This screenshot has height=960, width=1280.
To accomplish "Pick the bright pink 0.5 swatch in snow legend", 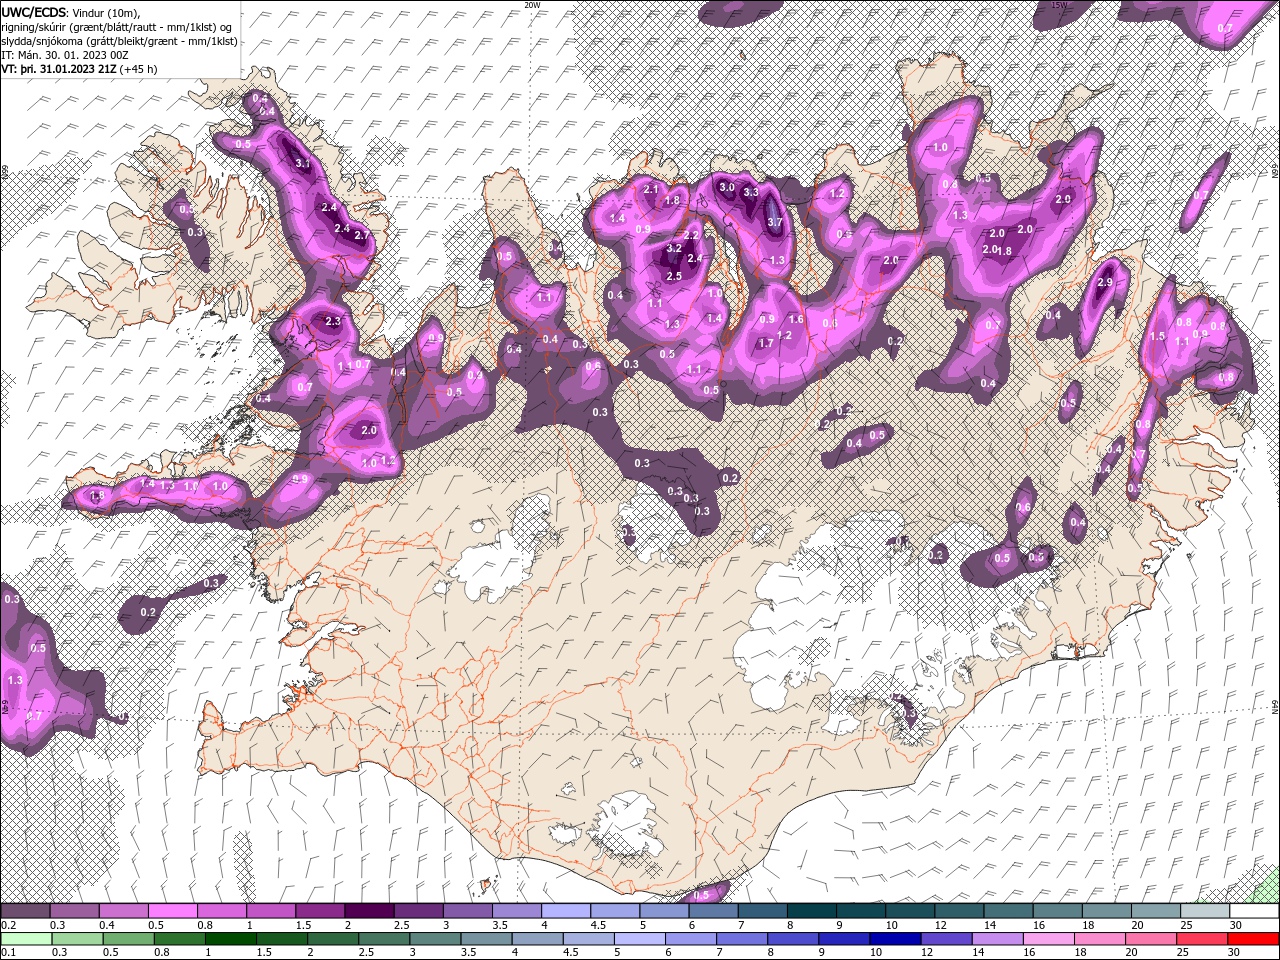I will pyautogui.click(x=172, y=910).
